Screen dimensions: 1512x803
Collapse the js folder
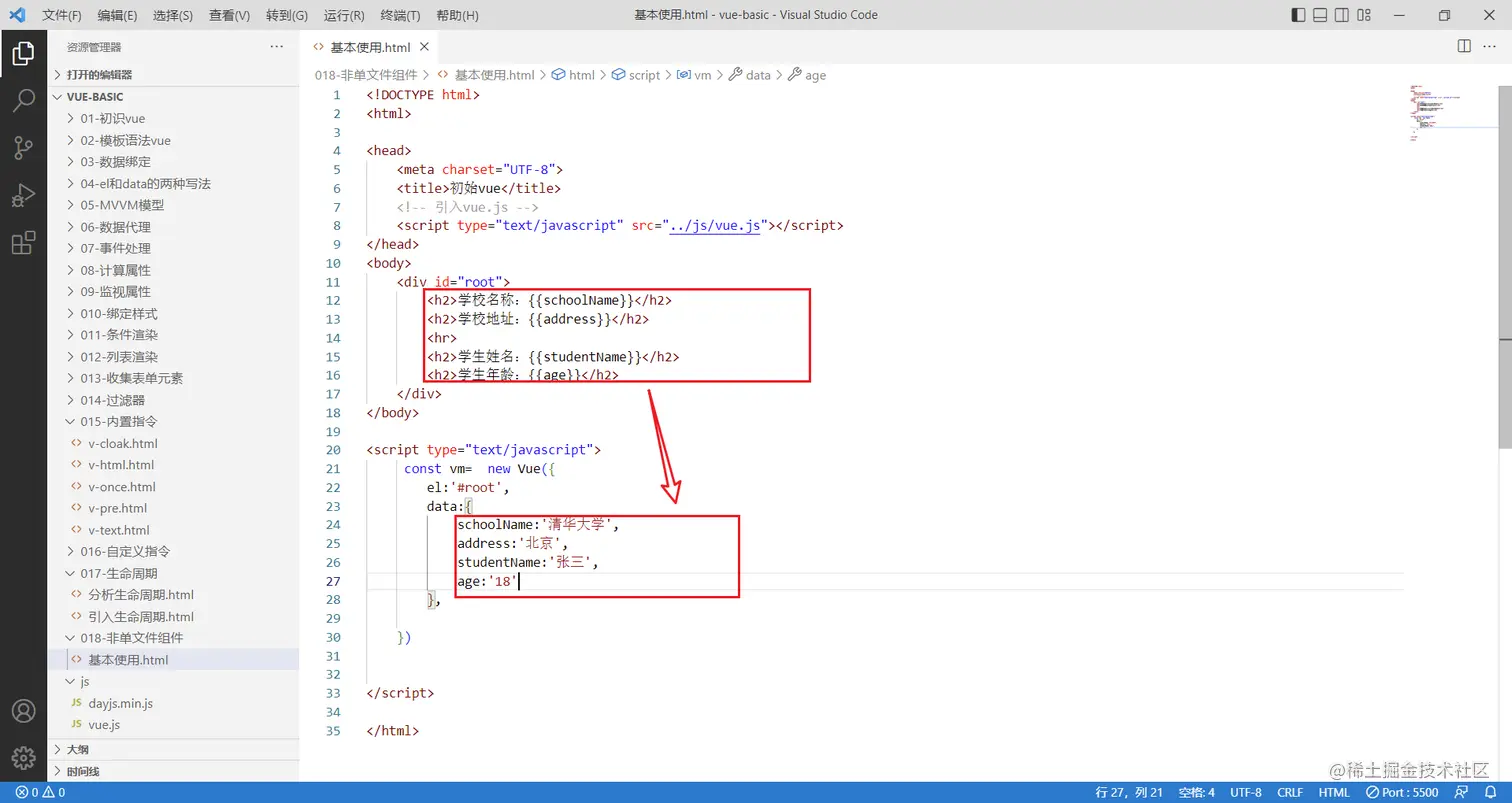coord(174,681)
